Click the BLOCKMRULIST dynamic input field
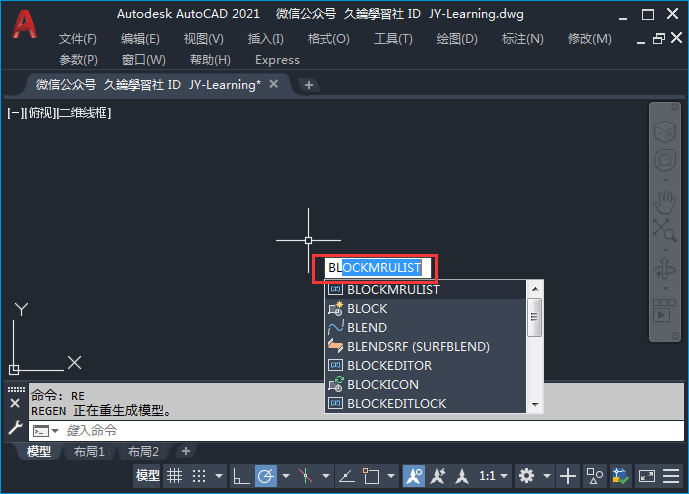 377,268
